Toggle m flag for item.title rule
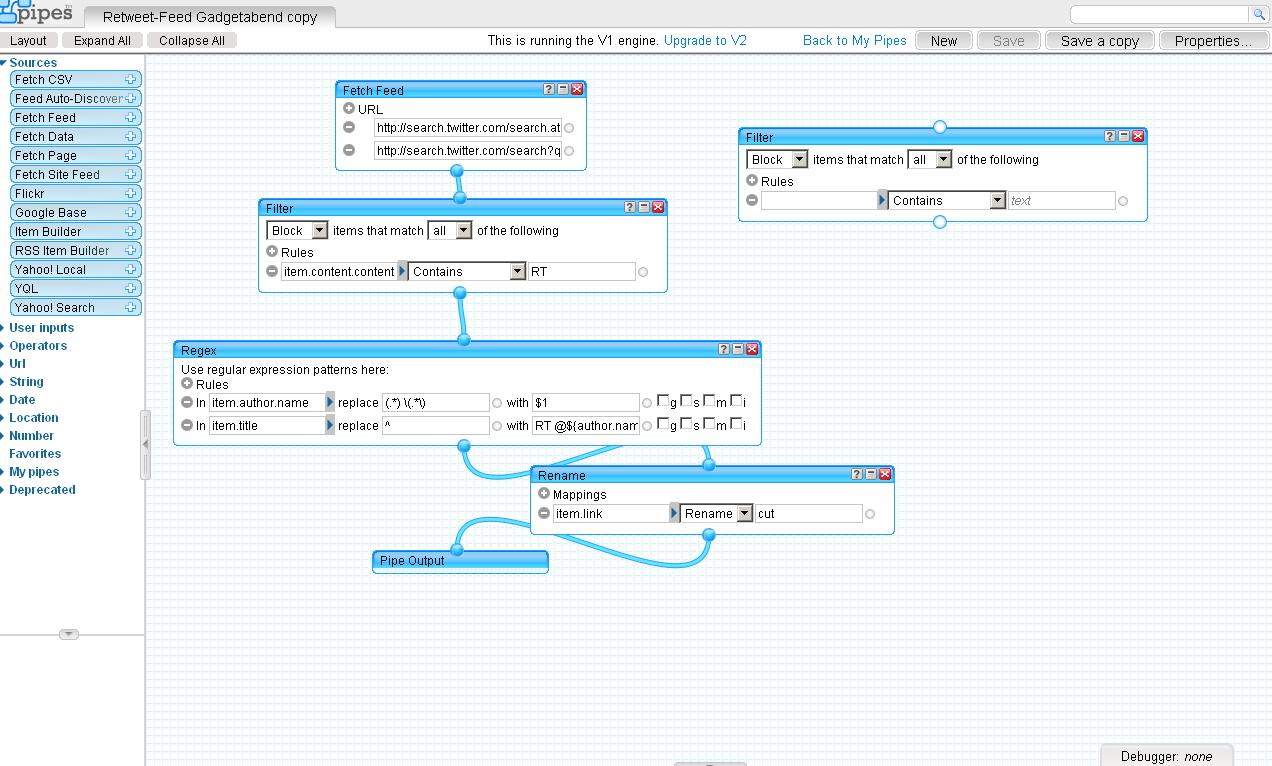 click(x=709, y=424)
